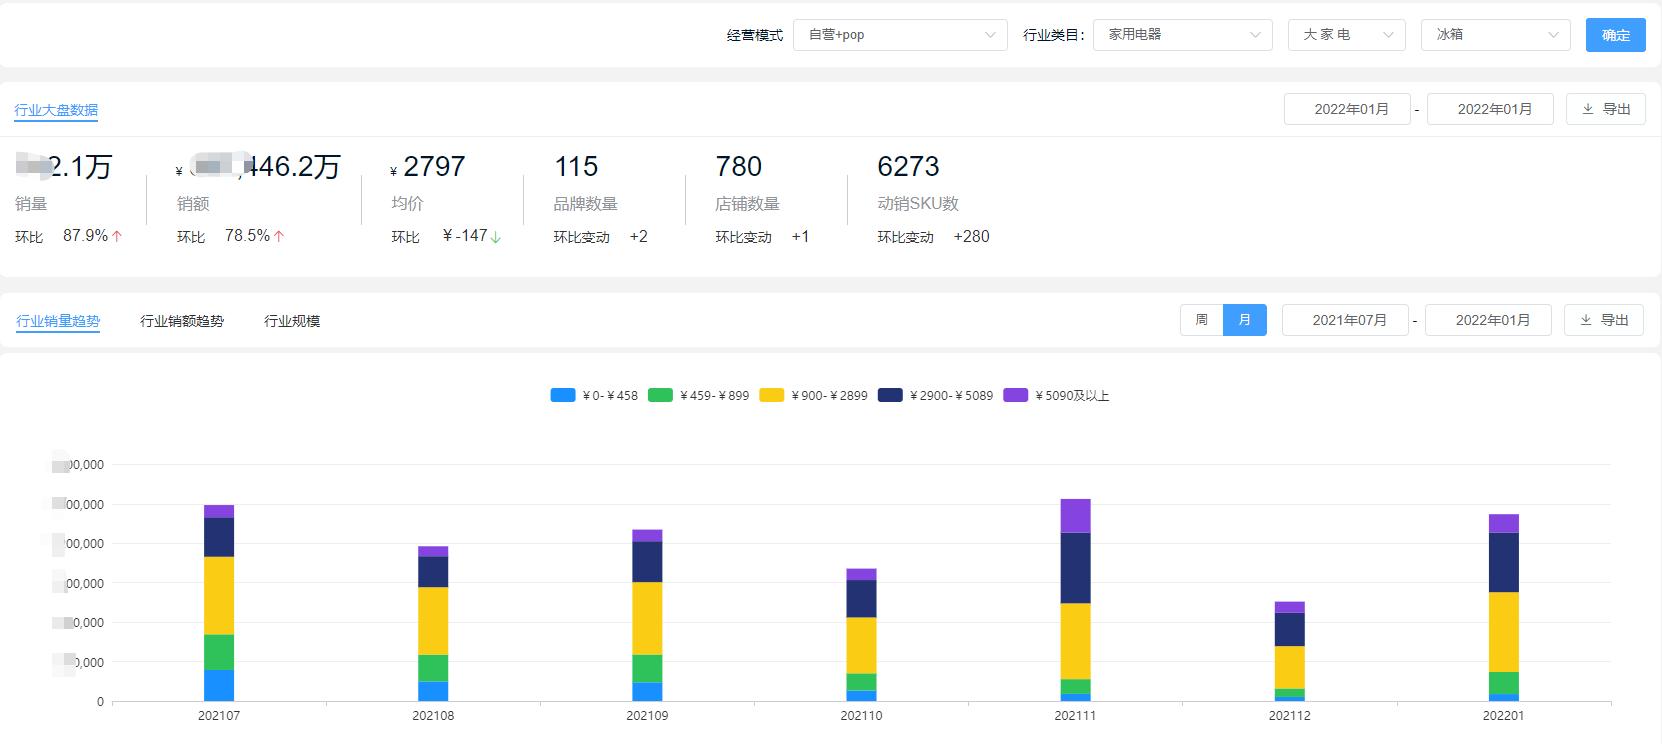Expand the 大家电 subcategory dropdown
This screenshot has width=1662, height=744.
click(x=1346, y=35)
